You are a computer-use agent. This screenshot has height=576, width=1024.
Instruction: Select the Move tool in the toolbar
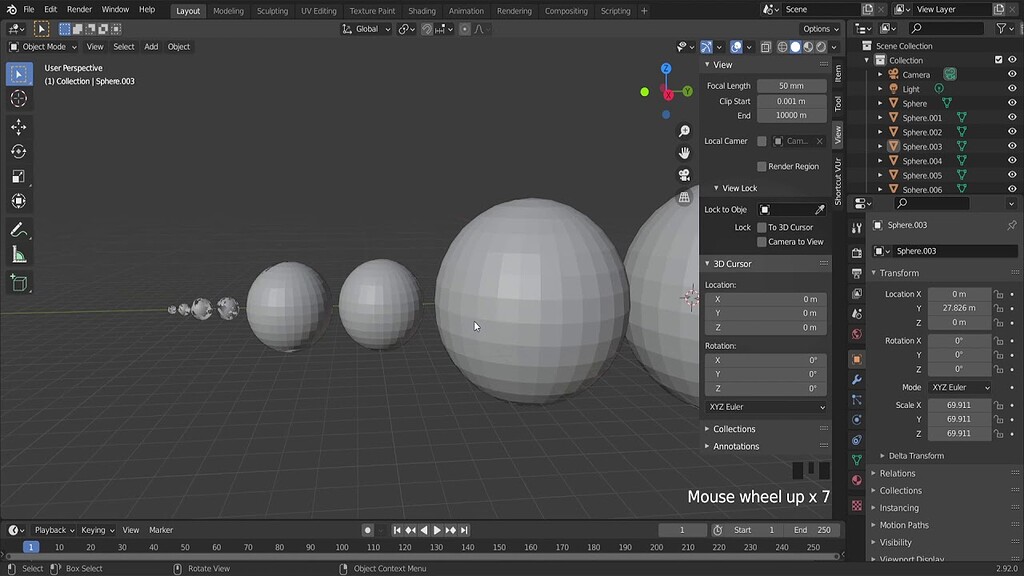pos(16,127)
